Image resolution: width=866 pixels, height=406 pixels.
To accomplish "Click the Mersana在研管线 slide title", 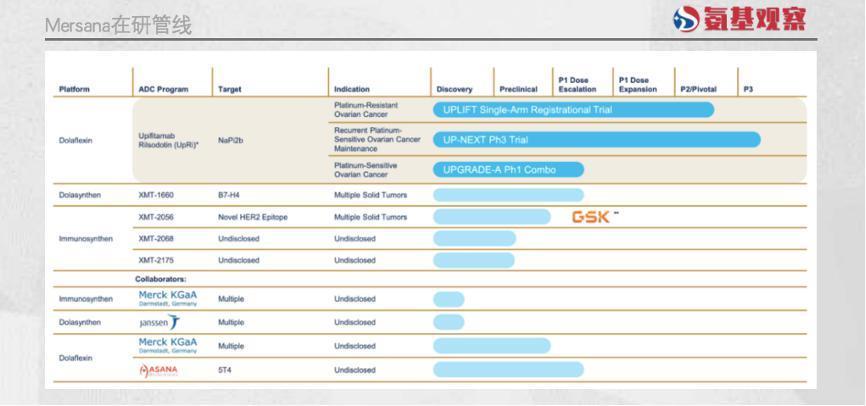I will (118, 26).
